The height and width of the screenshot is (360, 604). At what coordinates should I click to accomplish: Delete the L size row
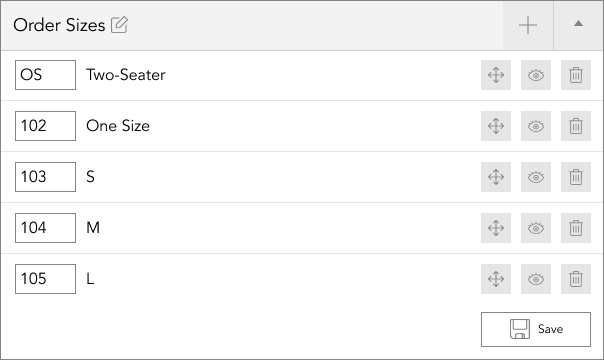pos(575,279)
